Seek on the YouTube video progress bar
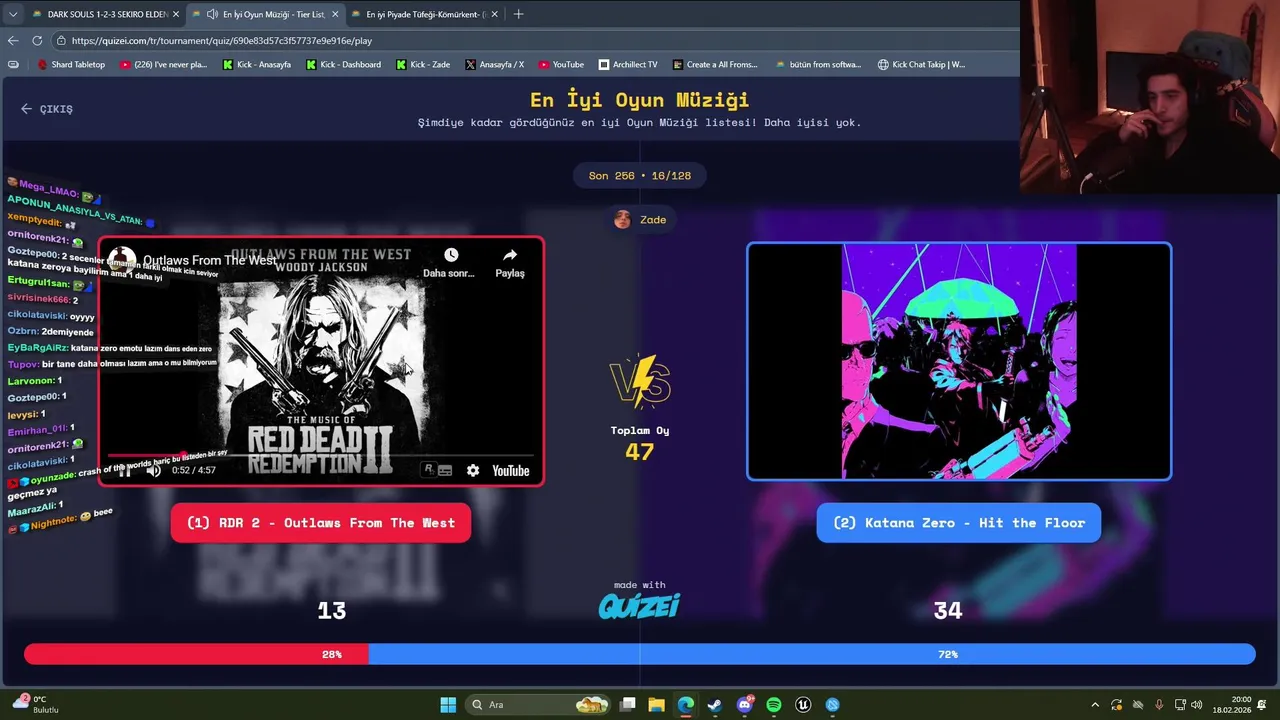1280x720 pixels. (320, 455)
